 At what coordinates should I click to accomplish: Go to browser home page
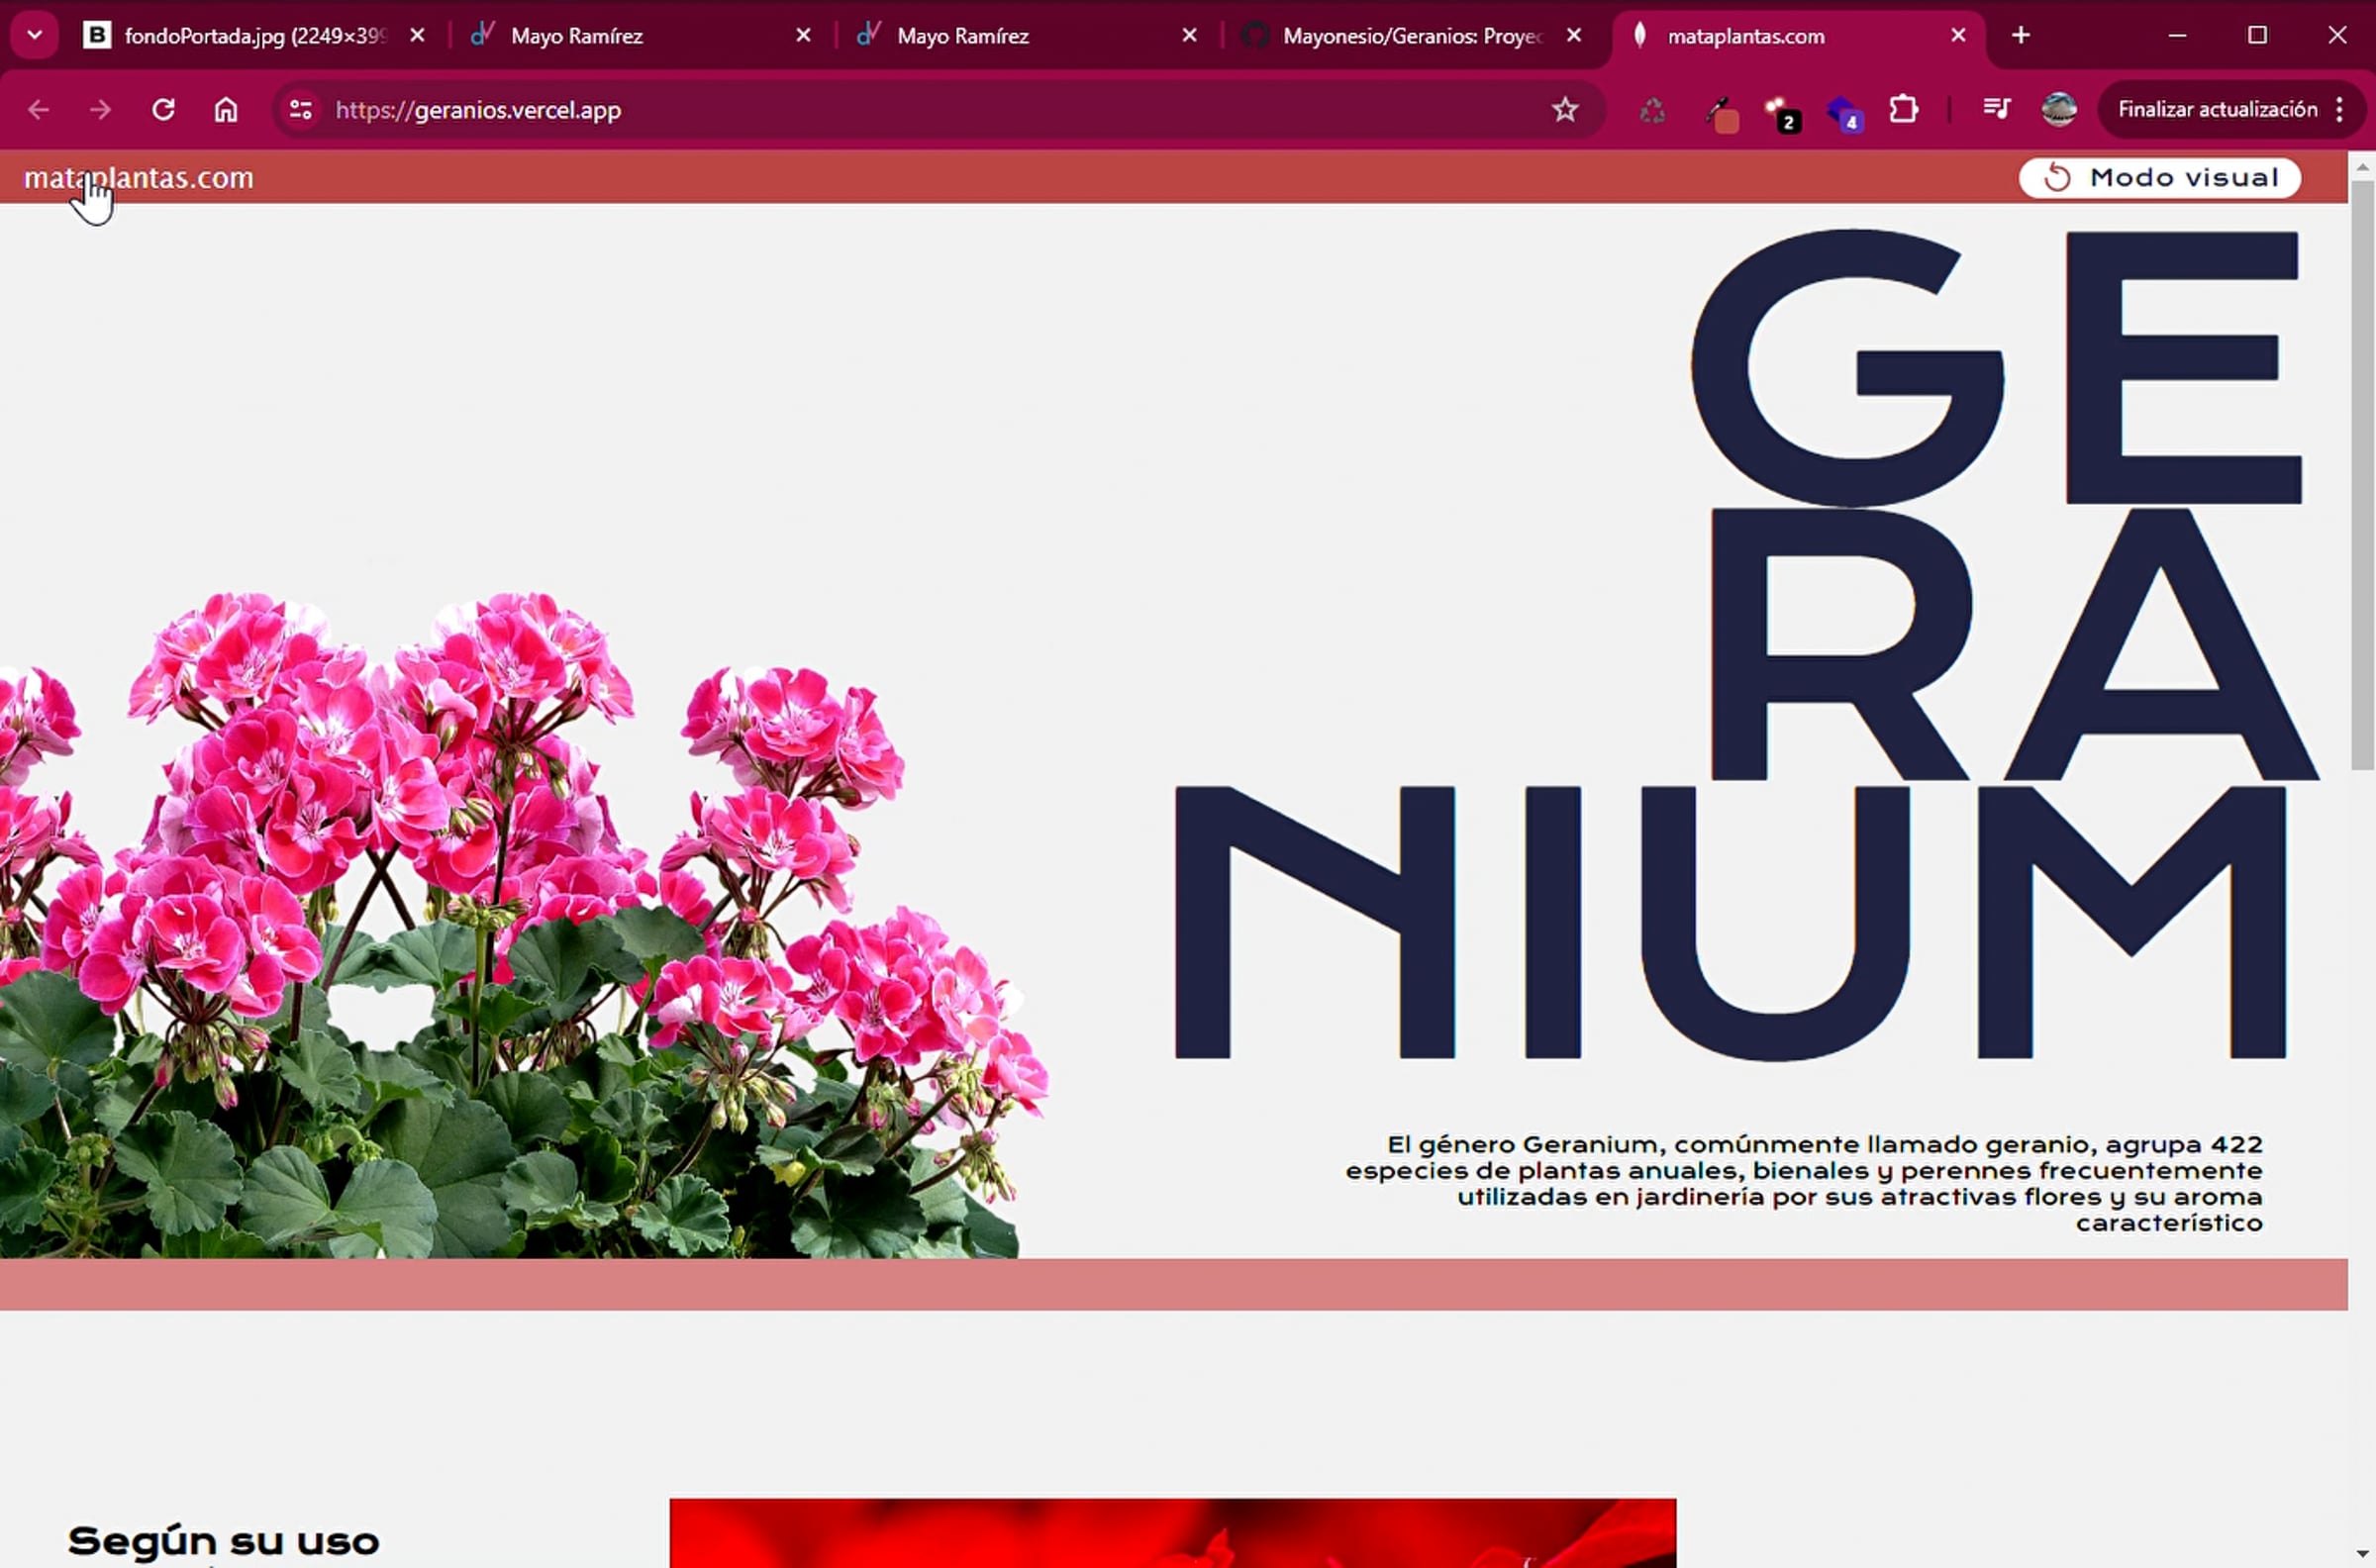point(226,110)
